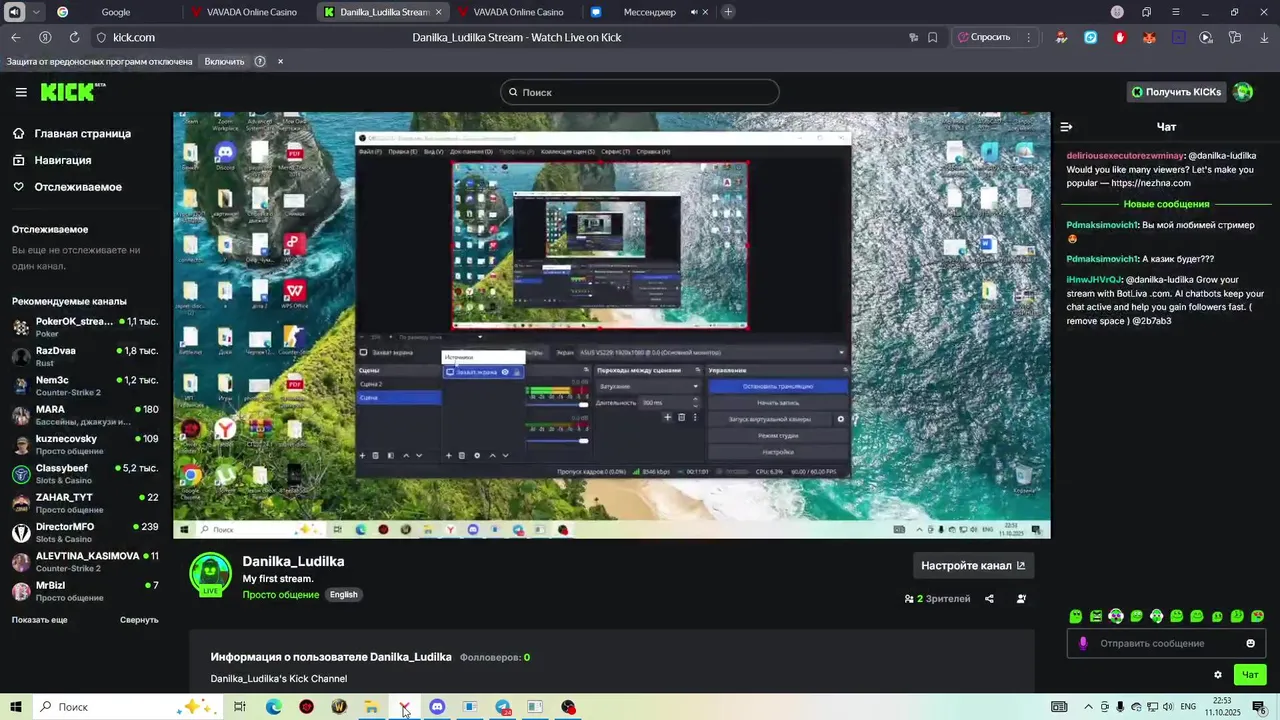Screen dimensions: 1280x720
Task: Open Microsoft Edge from the taskbar
Action: tap(273, 707)
